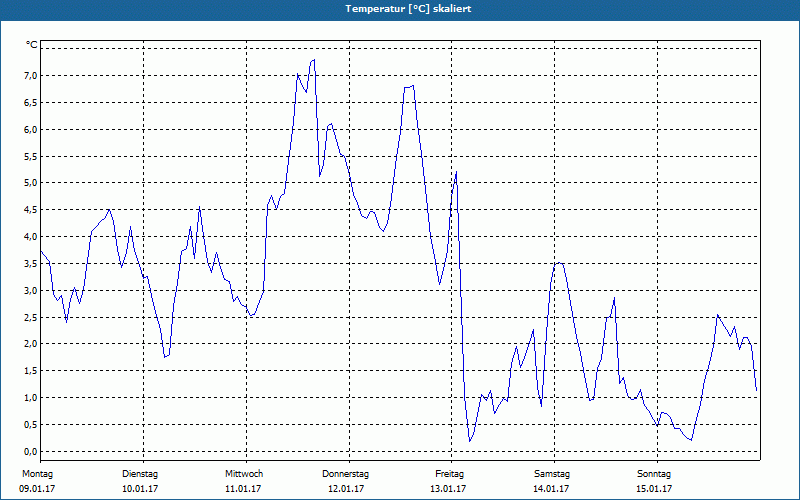Viewport: 800px width, 500px height.
Task: Click the 4,0 y-axis label
Action: [x=30, y=237]
